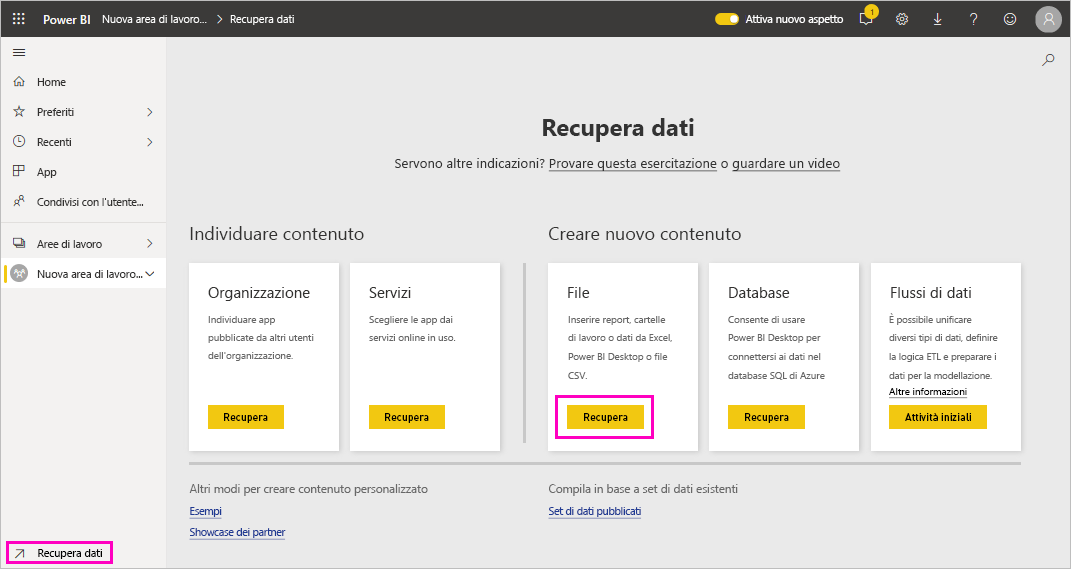Image resolution: width=1071 pixels, height=569 pixels.
Task: Collapse the Nuova area di lavoro chevron
Action: point(150,274)
